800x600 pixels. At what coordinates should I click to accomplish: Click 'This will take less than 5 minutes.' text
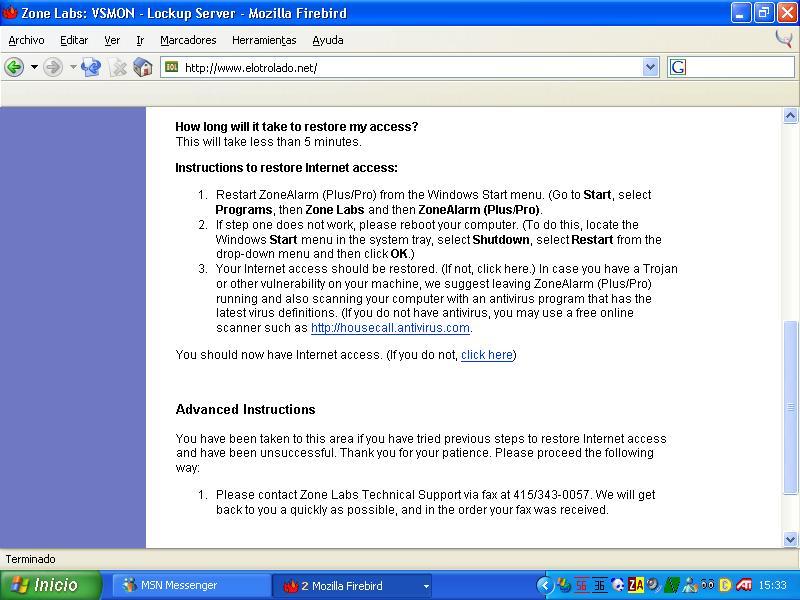pos(268,142)
